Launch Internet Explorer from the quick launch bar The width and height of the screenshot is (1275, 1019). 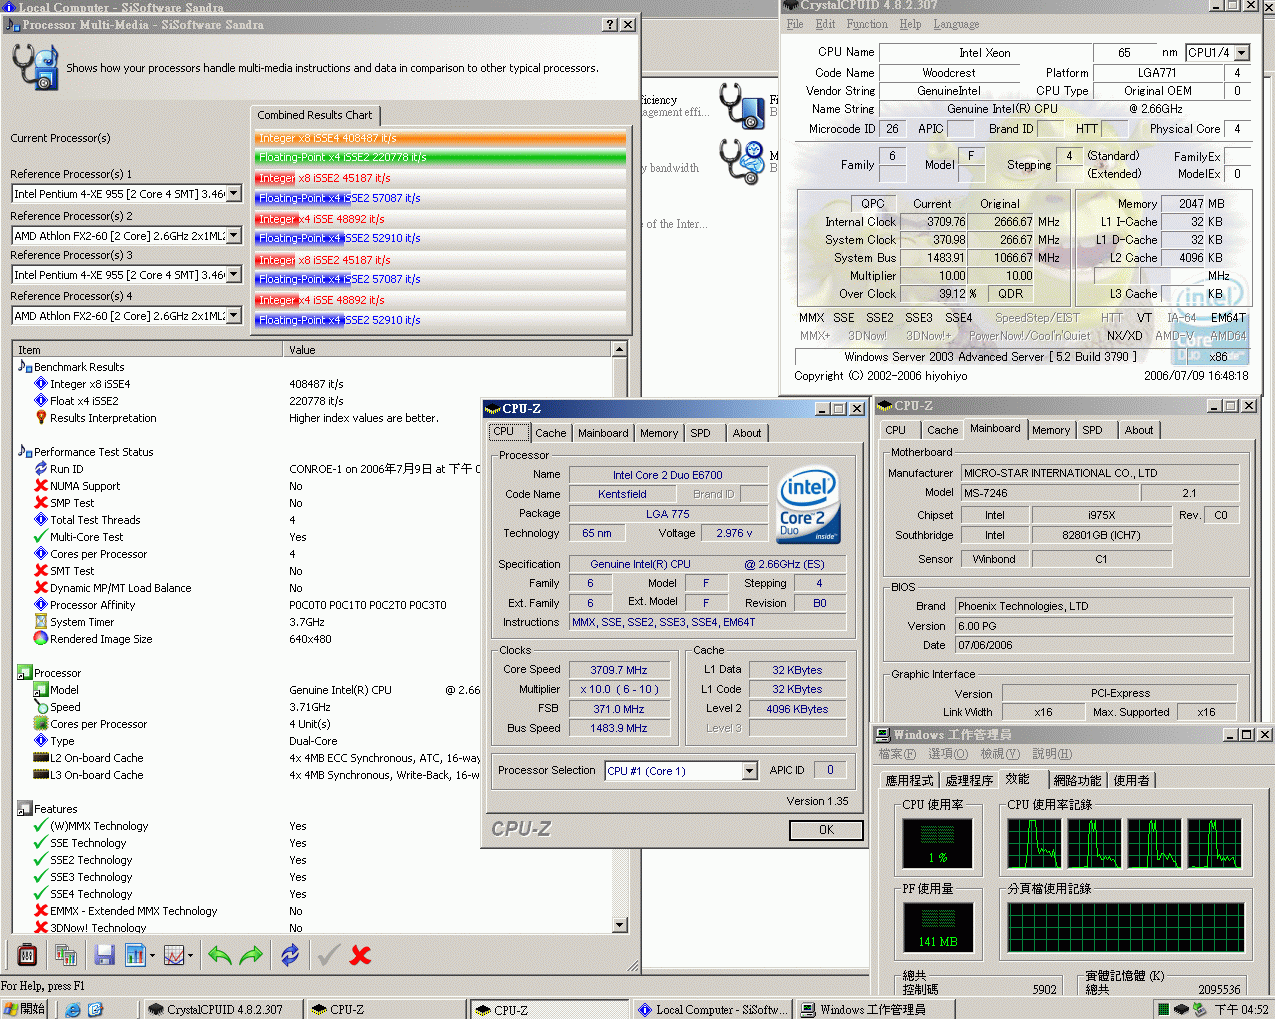pyautogui.click(x=73, y=1009)
